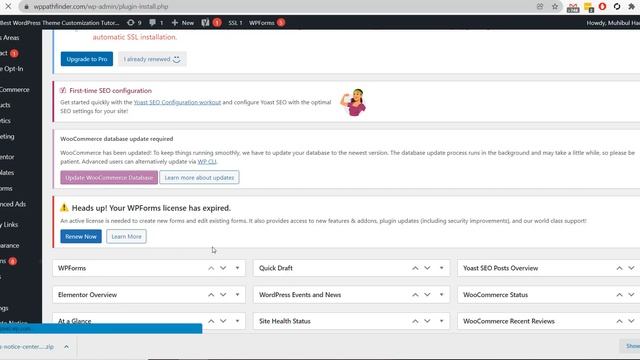Open the New content menu
Image resolution: width=640 pixels, height=360 pixels.
pos(182,22)
